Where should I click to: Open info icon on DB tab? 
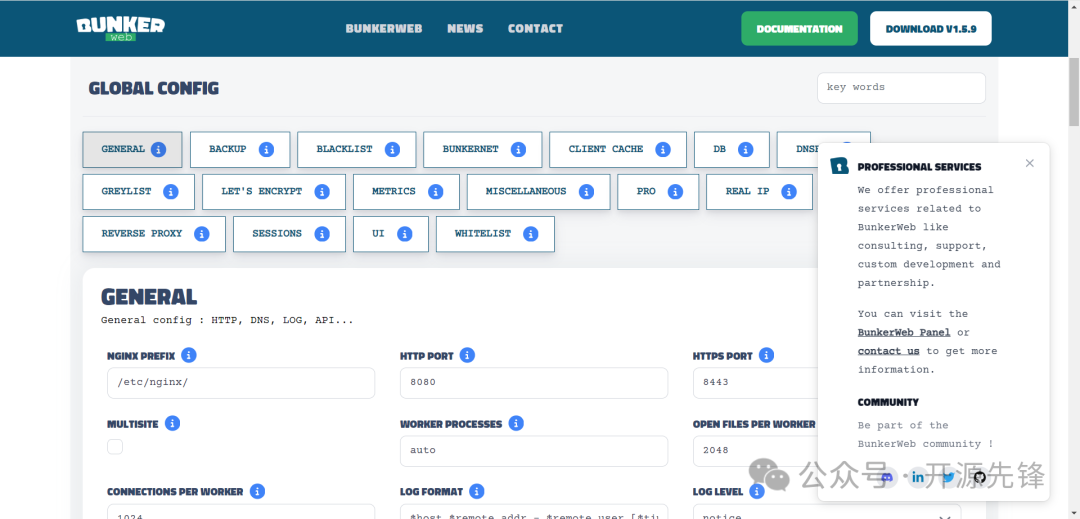click(746, 149)
